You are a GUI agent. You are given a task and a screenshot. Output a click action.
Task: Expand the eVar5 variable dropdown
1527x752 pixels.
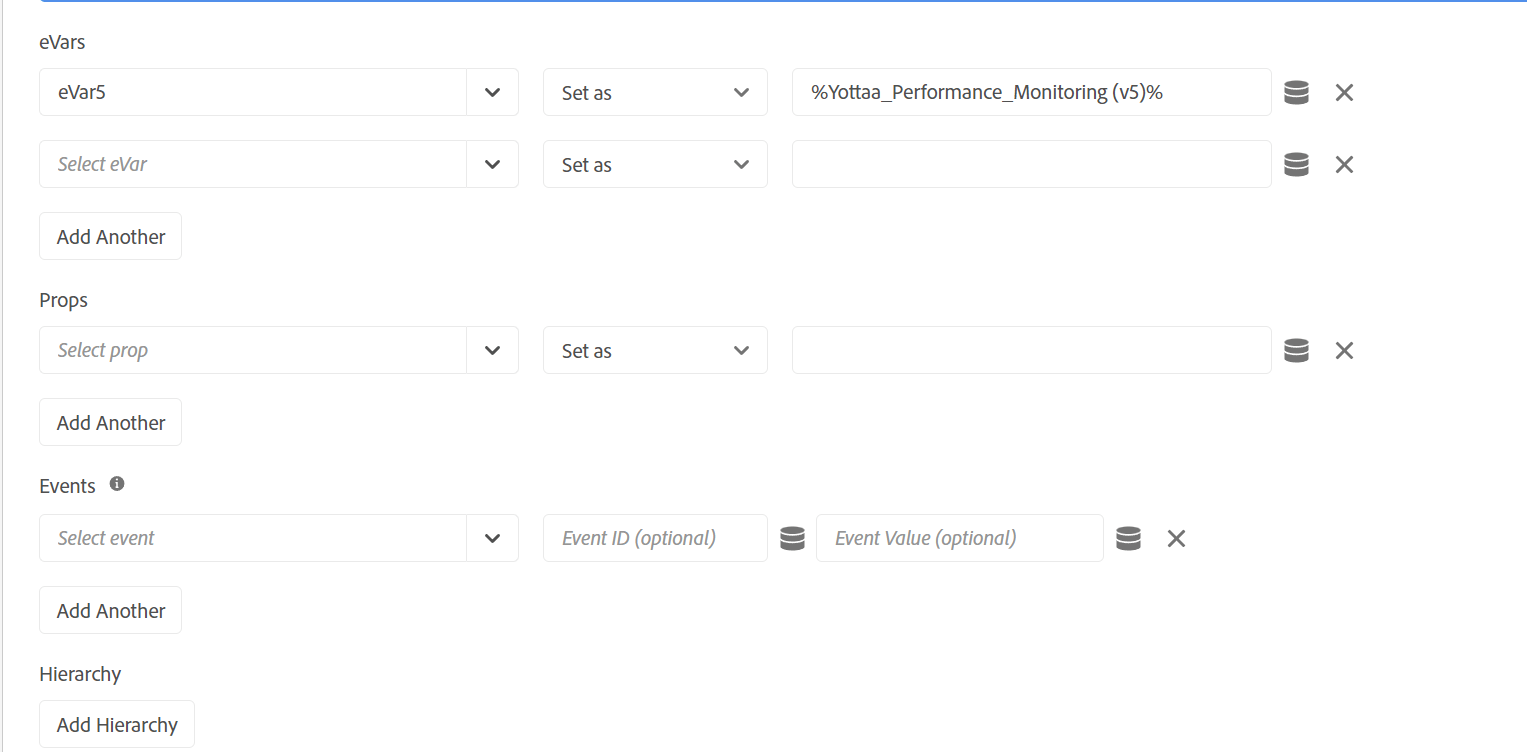pyautogui.click(x=492, y=92)
